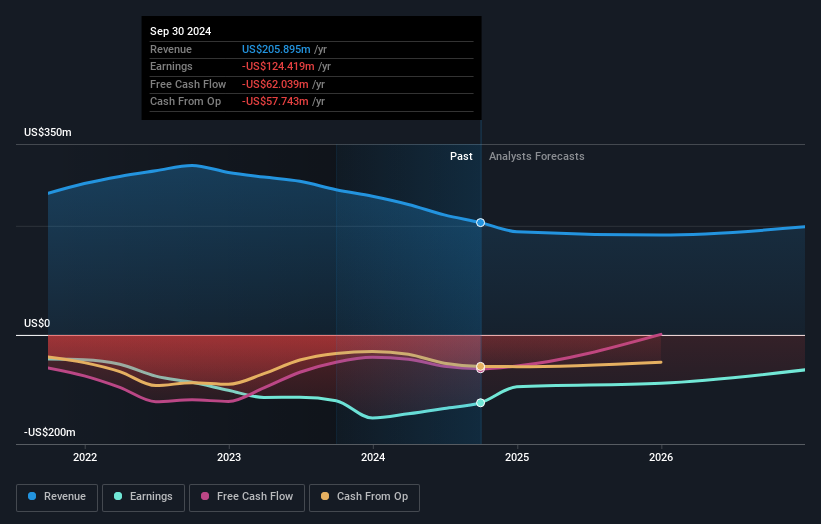Viewport: 821px width, 524px height.
Task: Click the Earnings data point on teal line
Action: click(480, 403)
